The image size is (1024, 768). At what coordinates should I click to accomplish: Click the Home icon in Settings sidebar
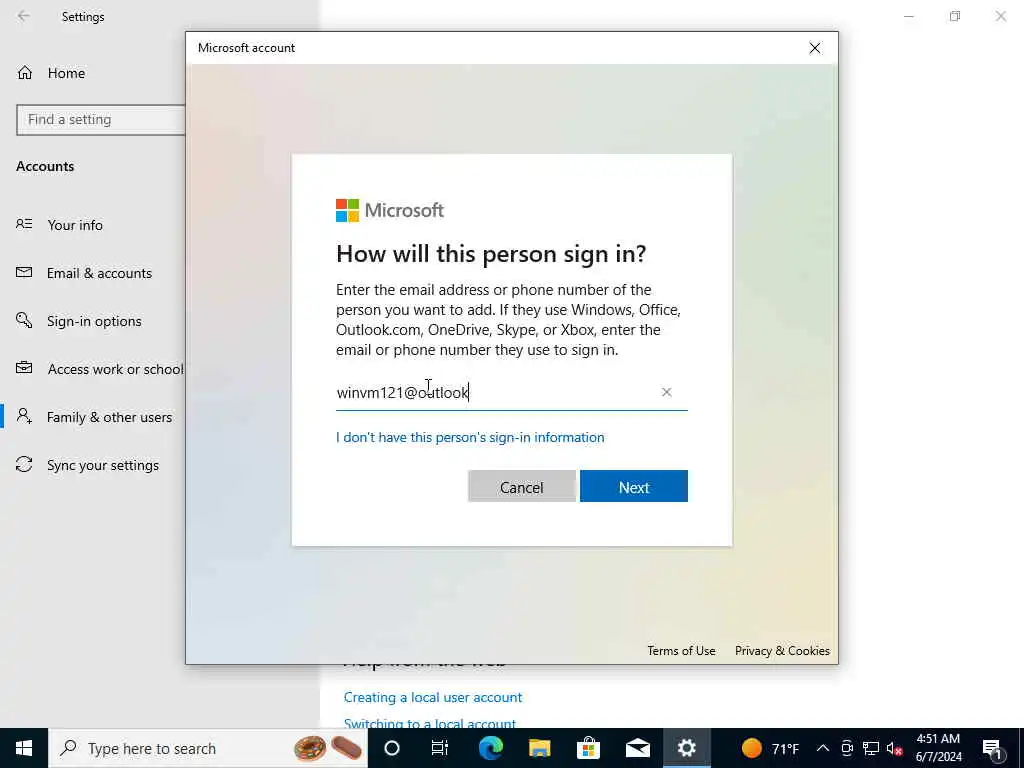pyautogui.click(x=25, y=72)
